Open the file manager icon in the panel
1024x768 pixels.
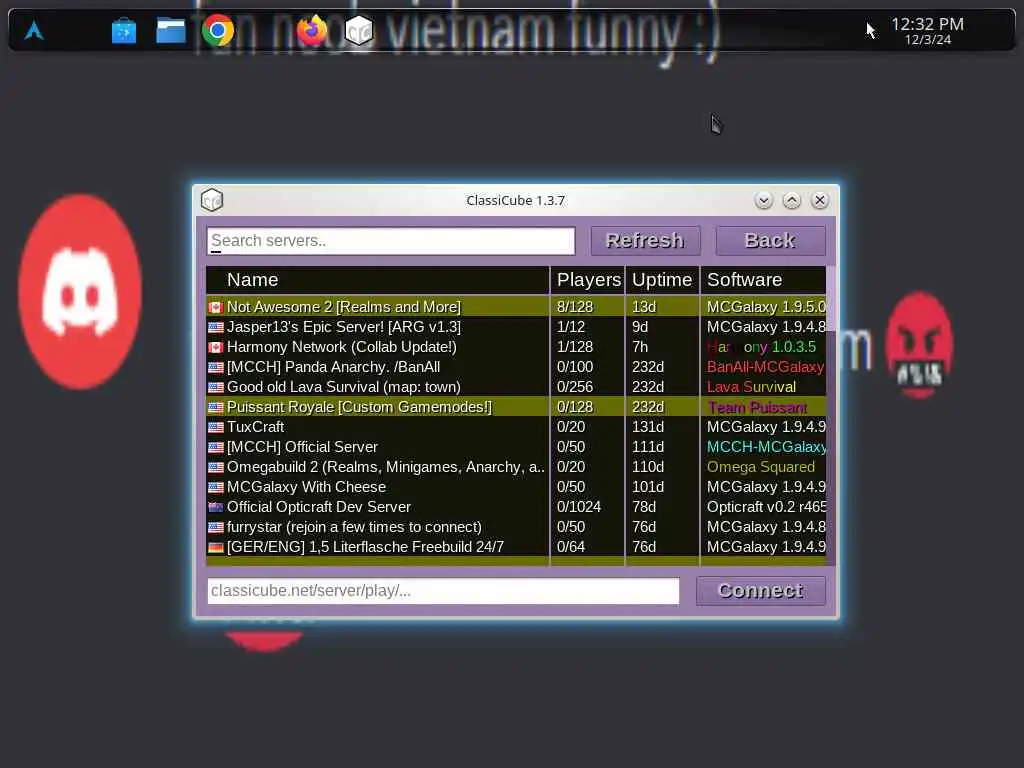coord(170,31)
